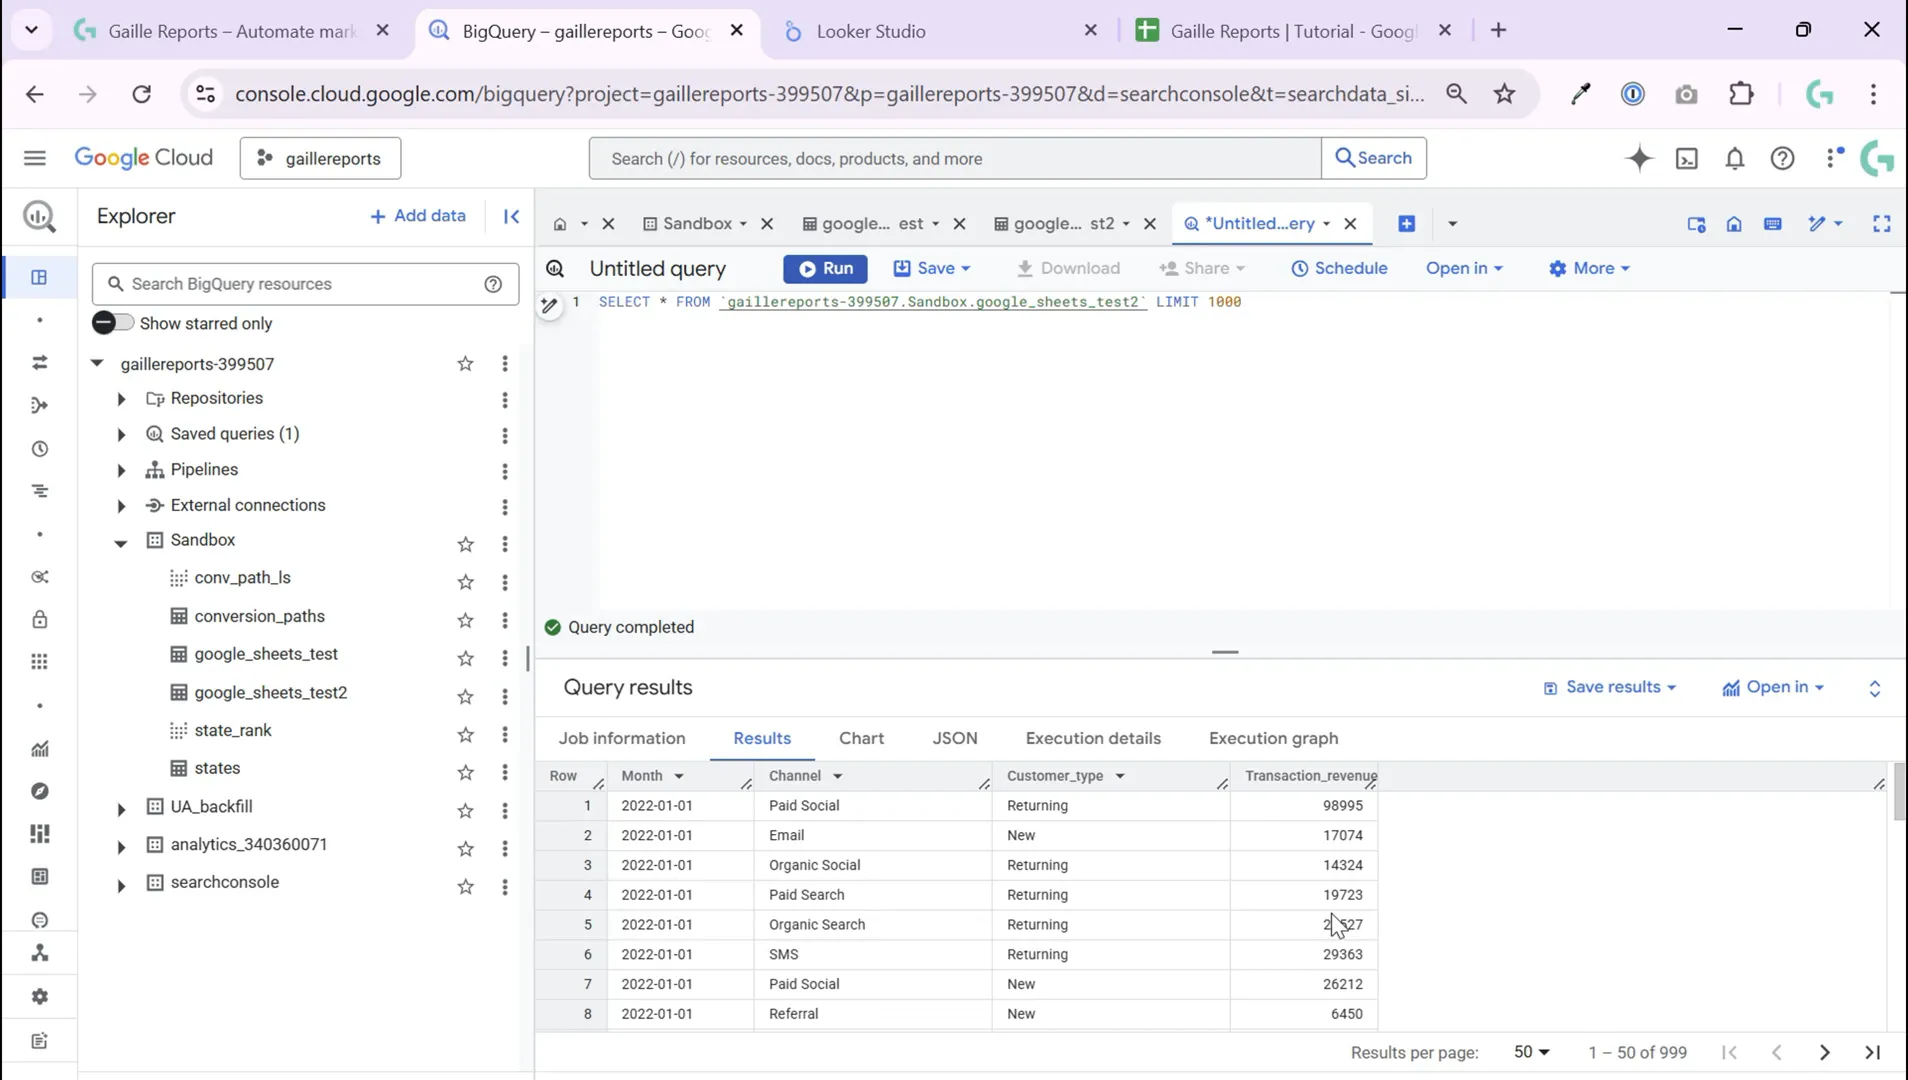Bookmark this page star icon

[x=1504, y=94]
